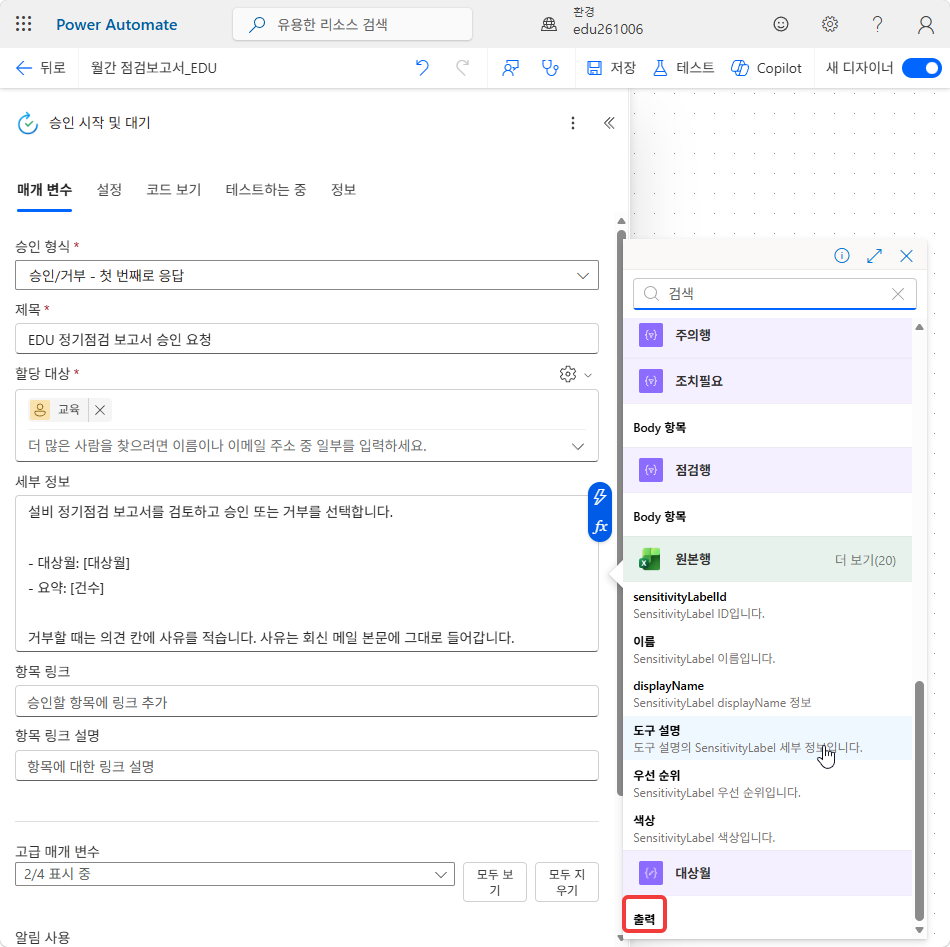Switch to the 정보 tab
The image size is (950, 947).
click(343, 190)
